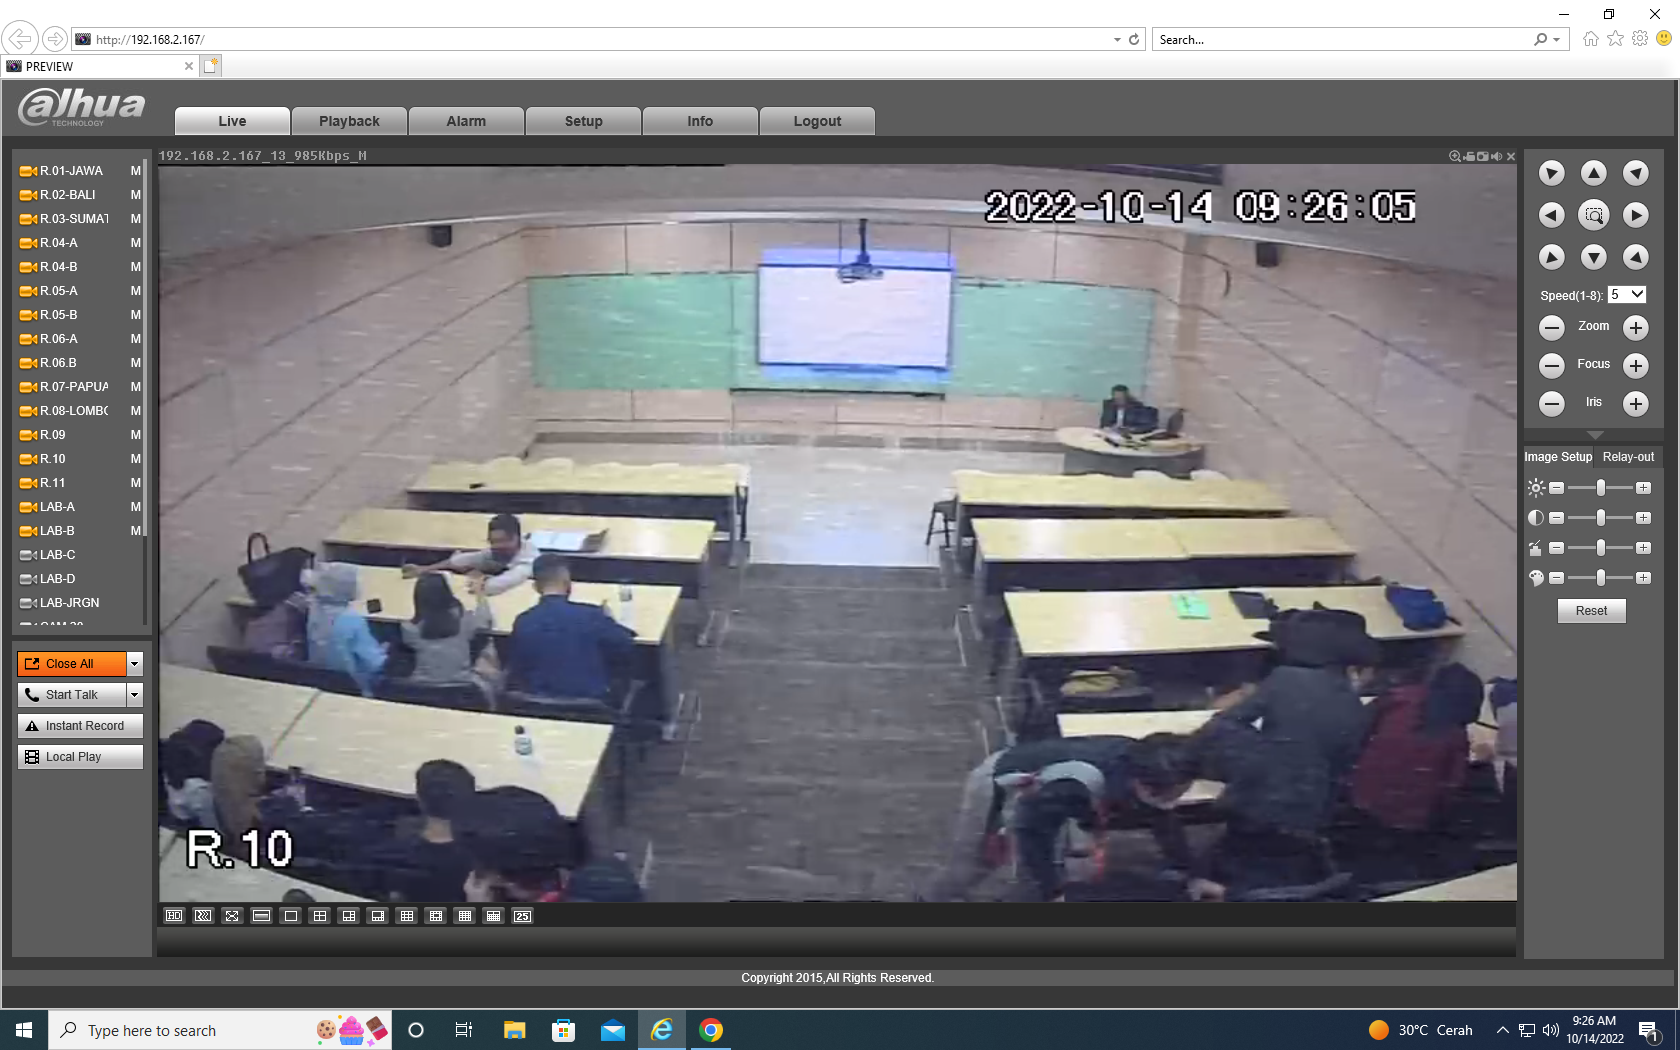Open Google Chrome from the taskbar
The image size is (1680, 1050).
click(711, 1030)
